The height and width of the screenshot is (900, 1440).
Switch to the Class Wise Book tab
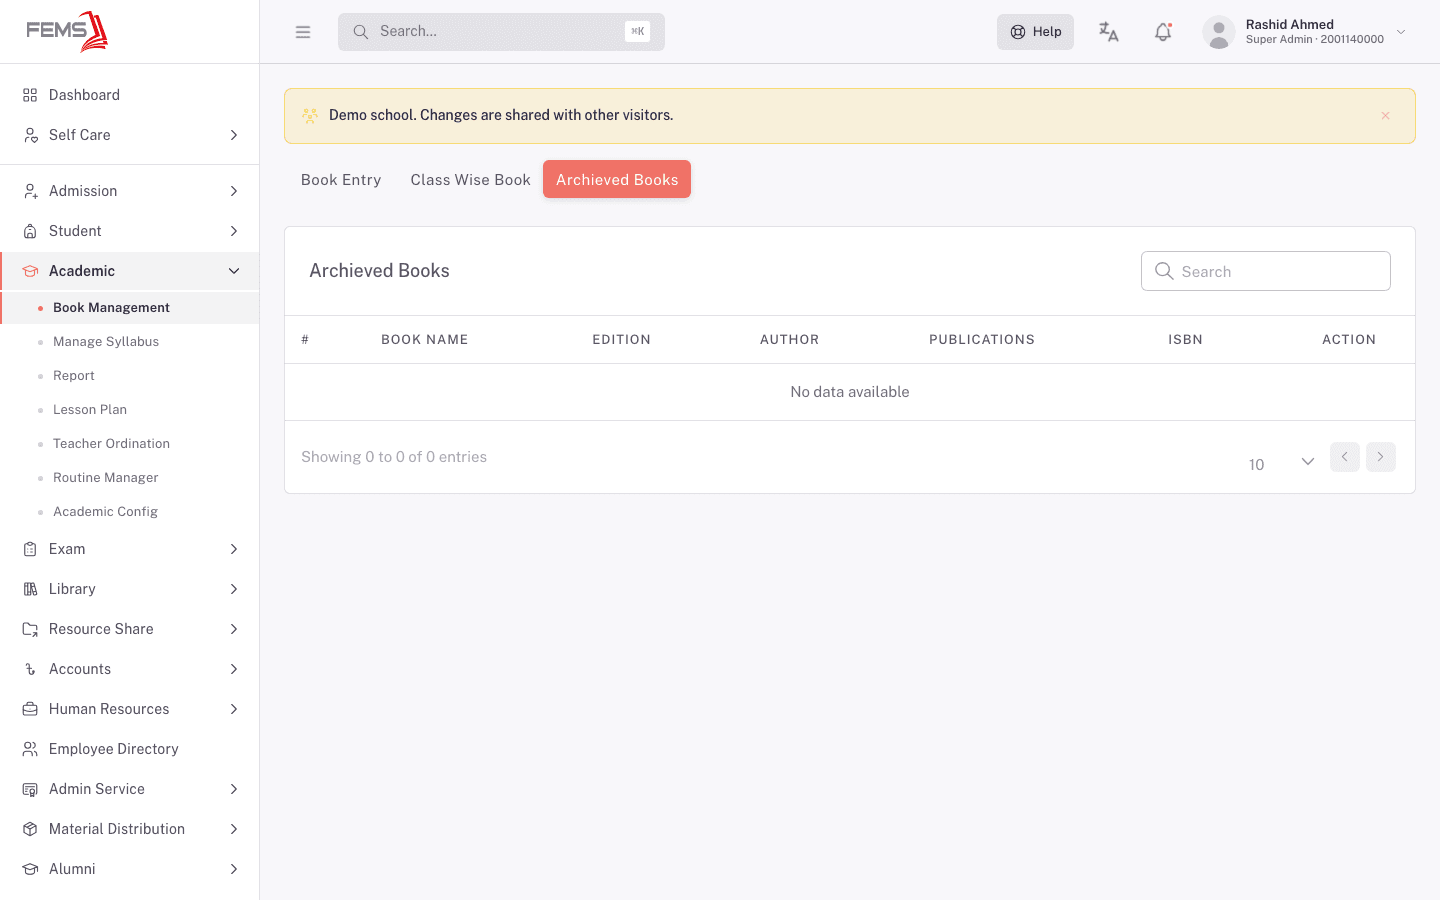[x=470, y=180]
